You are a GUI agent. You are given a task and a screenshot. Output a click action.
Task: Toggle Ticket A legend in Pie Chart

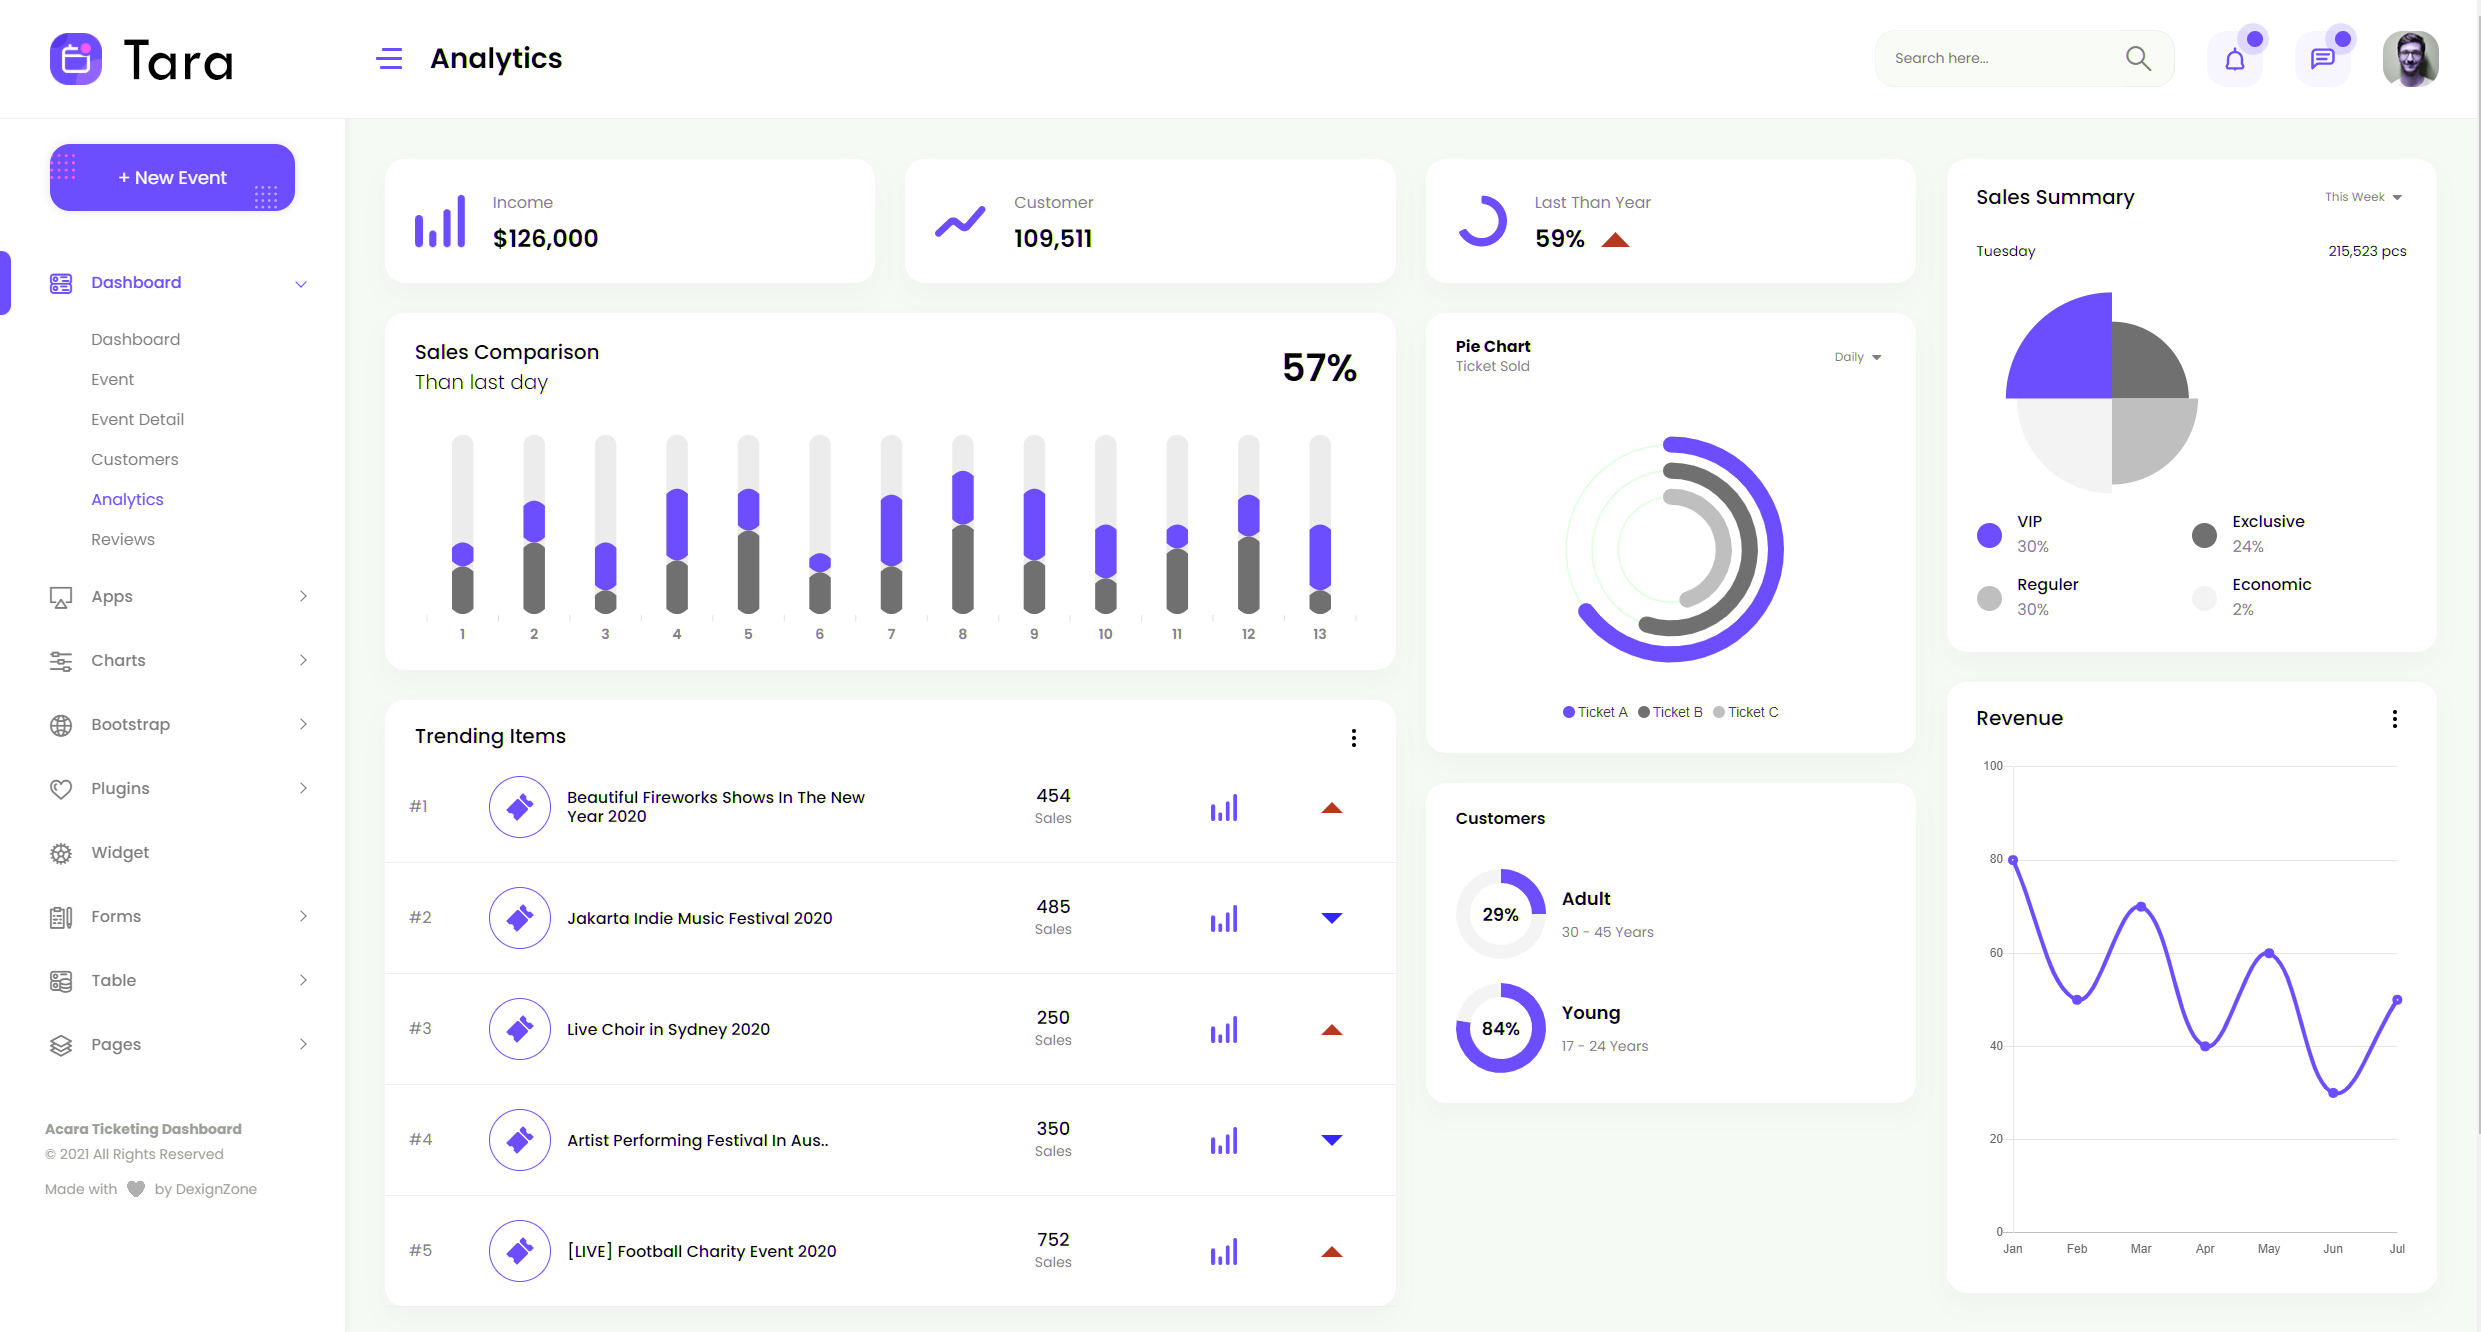(x=1595, y=712)
